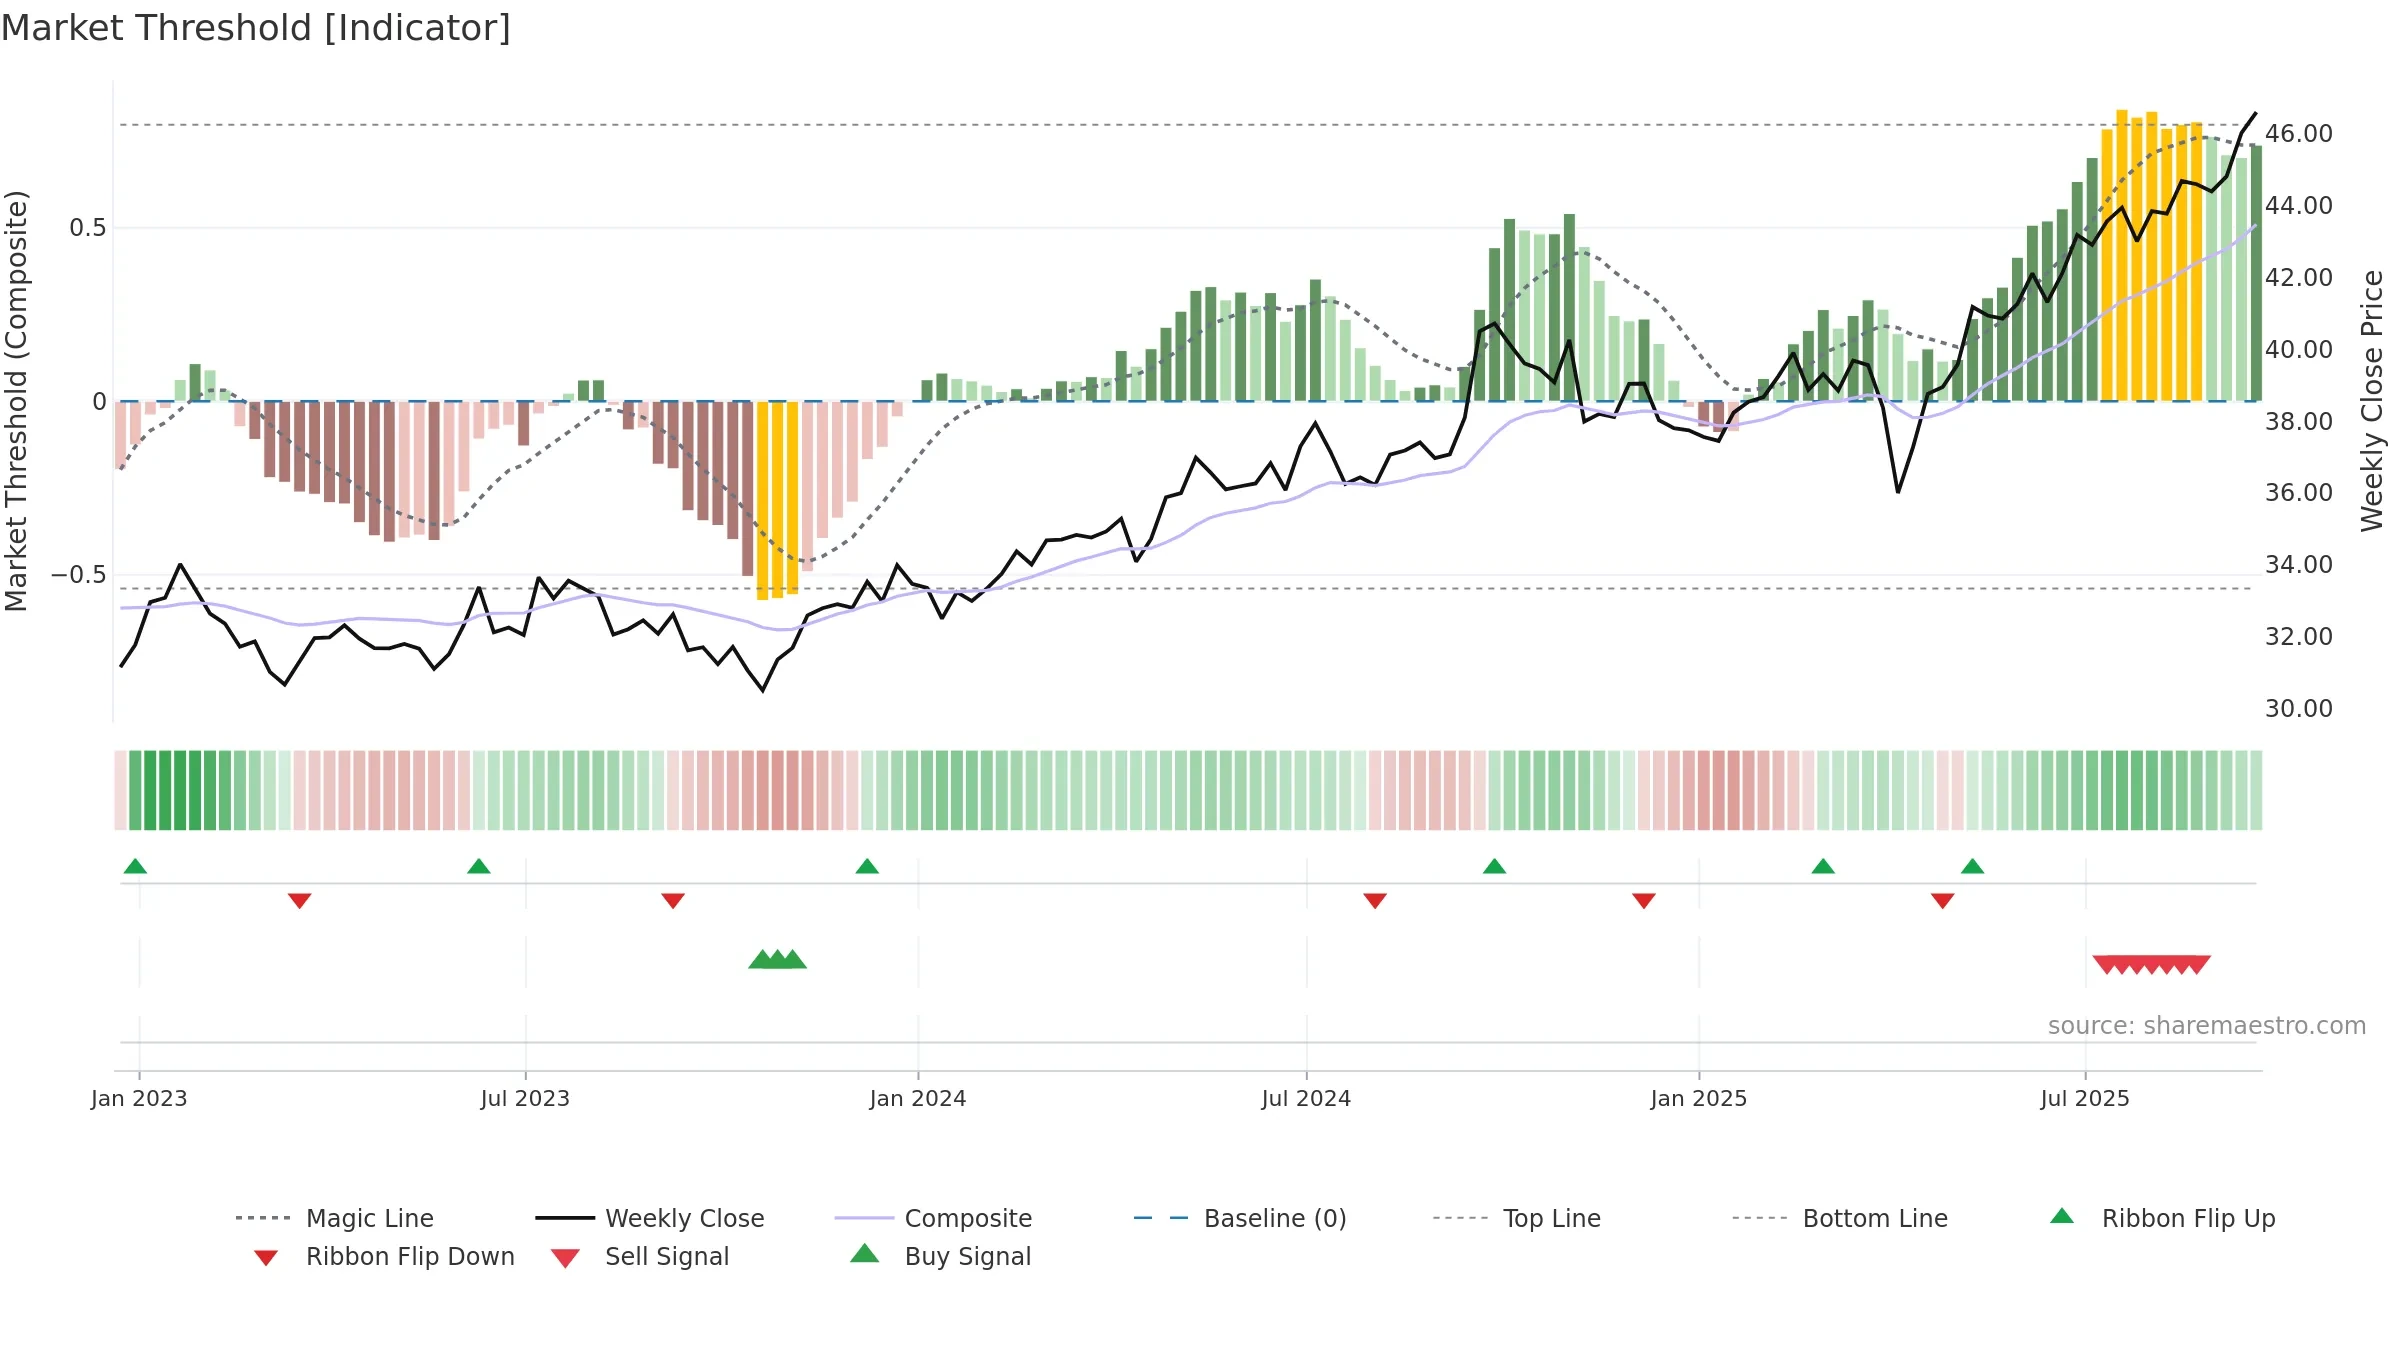Click the Market Threshold [Indicator] title
Screen dimensions: 2400x1350
[x=256, y=28]
